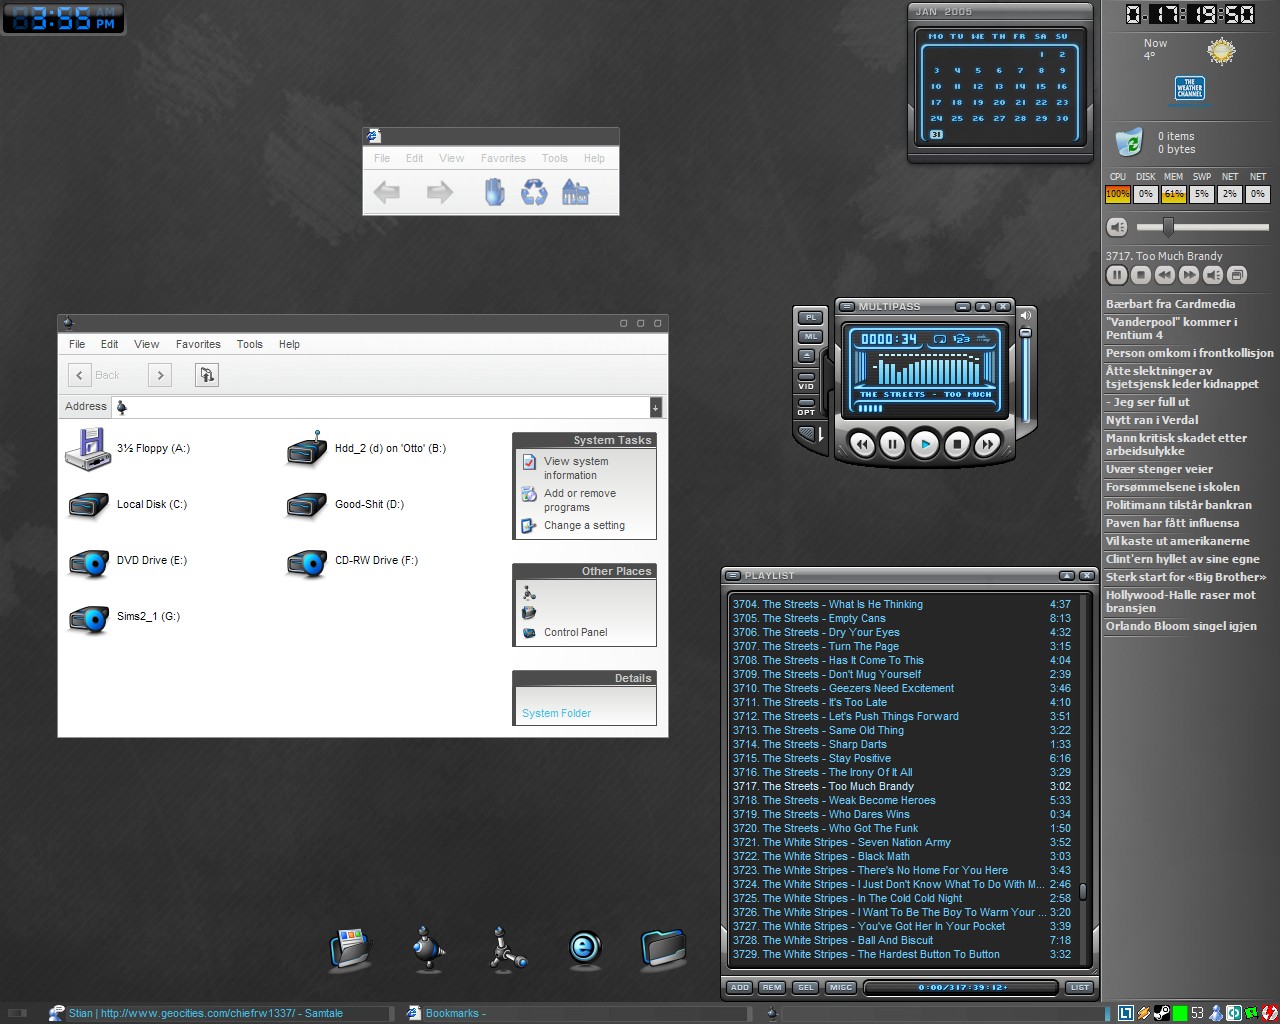Select "3721. The White Stripes - Seven Nation Army"
Image resolution: width=1280 pixels, height=1024 pixels.
[x=901, y=842]
